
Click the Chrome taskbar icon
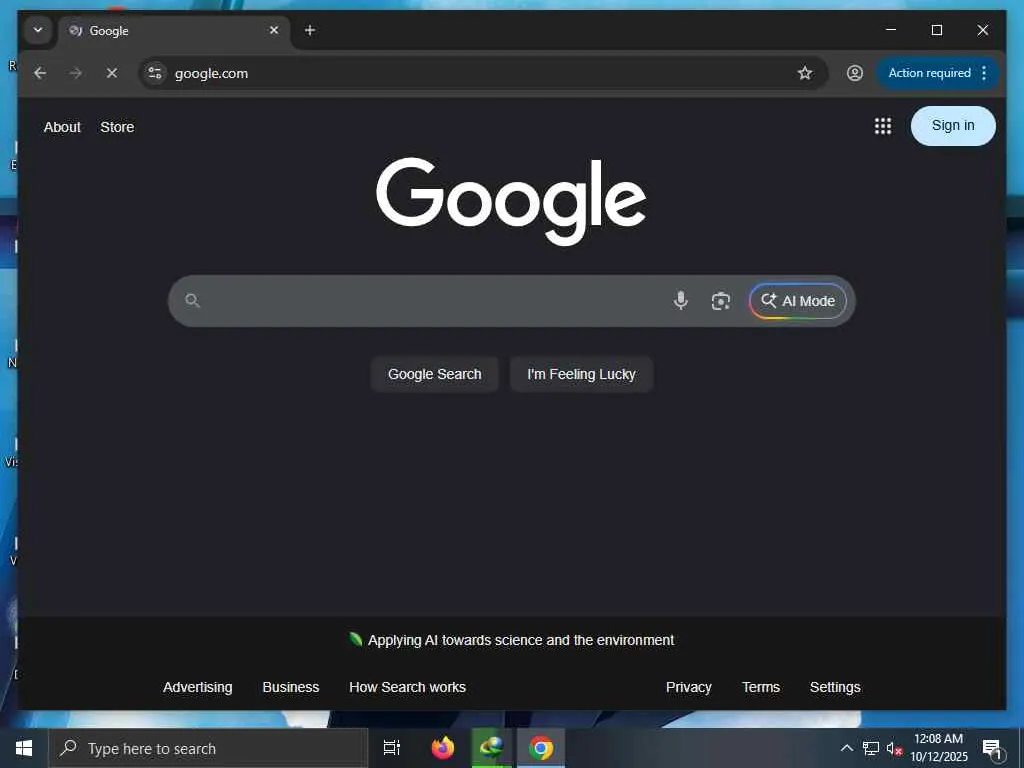(x=541, y=748)
